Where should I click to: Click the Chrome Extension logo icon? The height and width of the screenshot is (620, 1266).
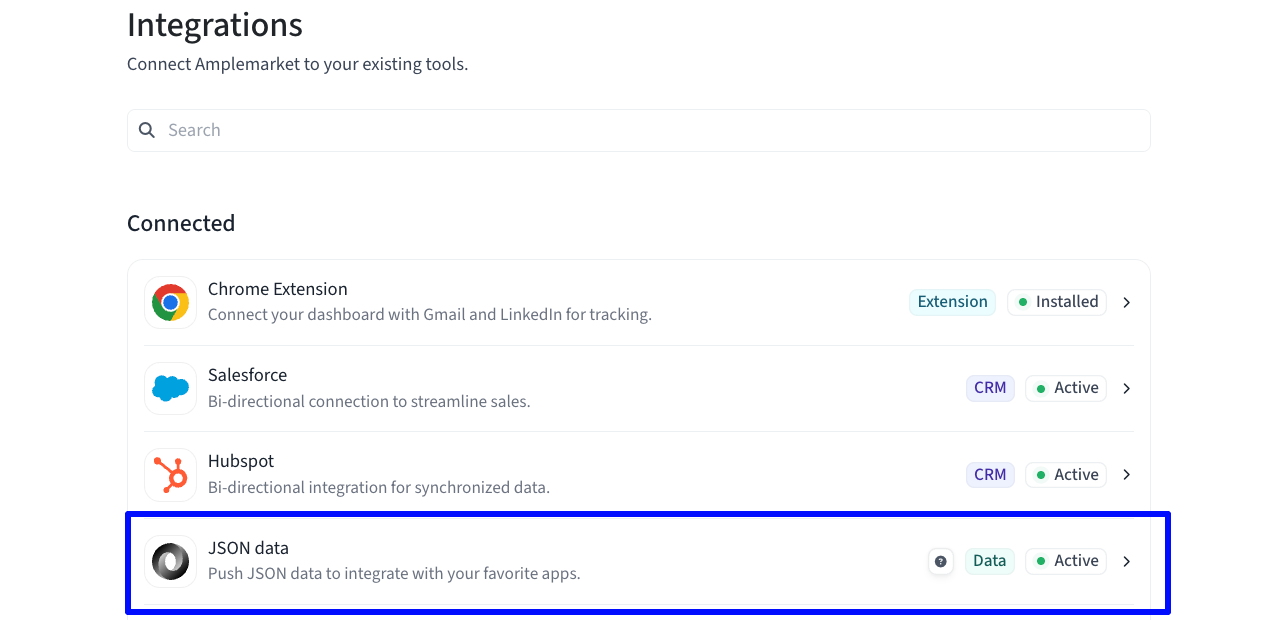pyautogui.click(x=170, y=302)
